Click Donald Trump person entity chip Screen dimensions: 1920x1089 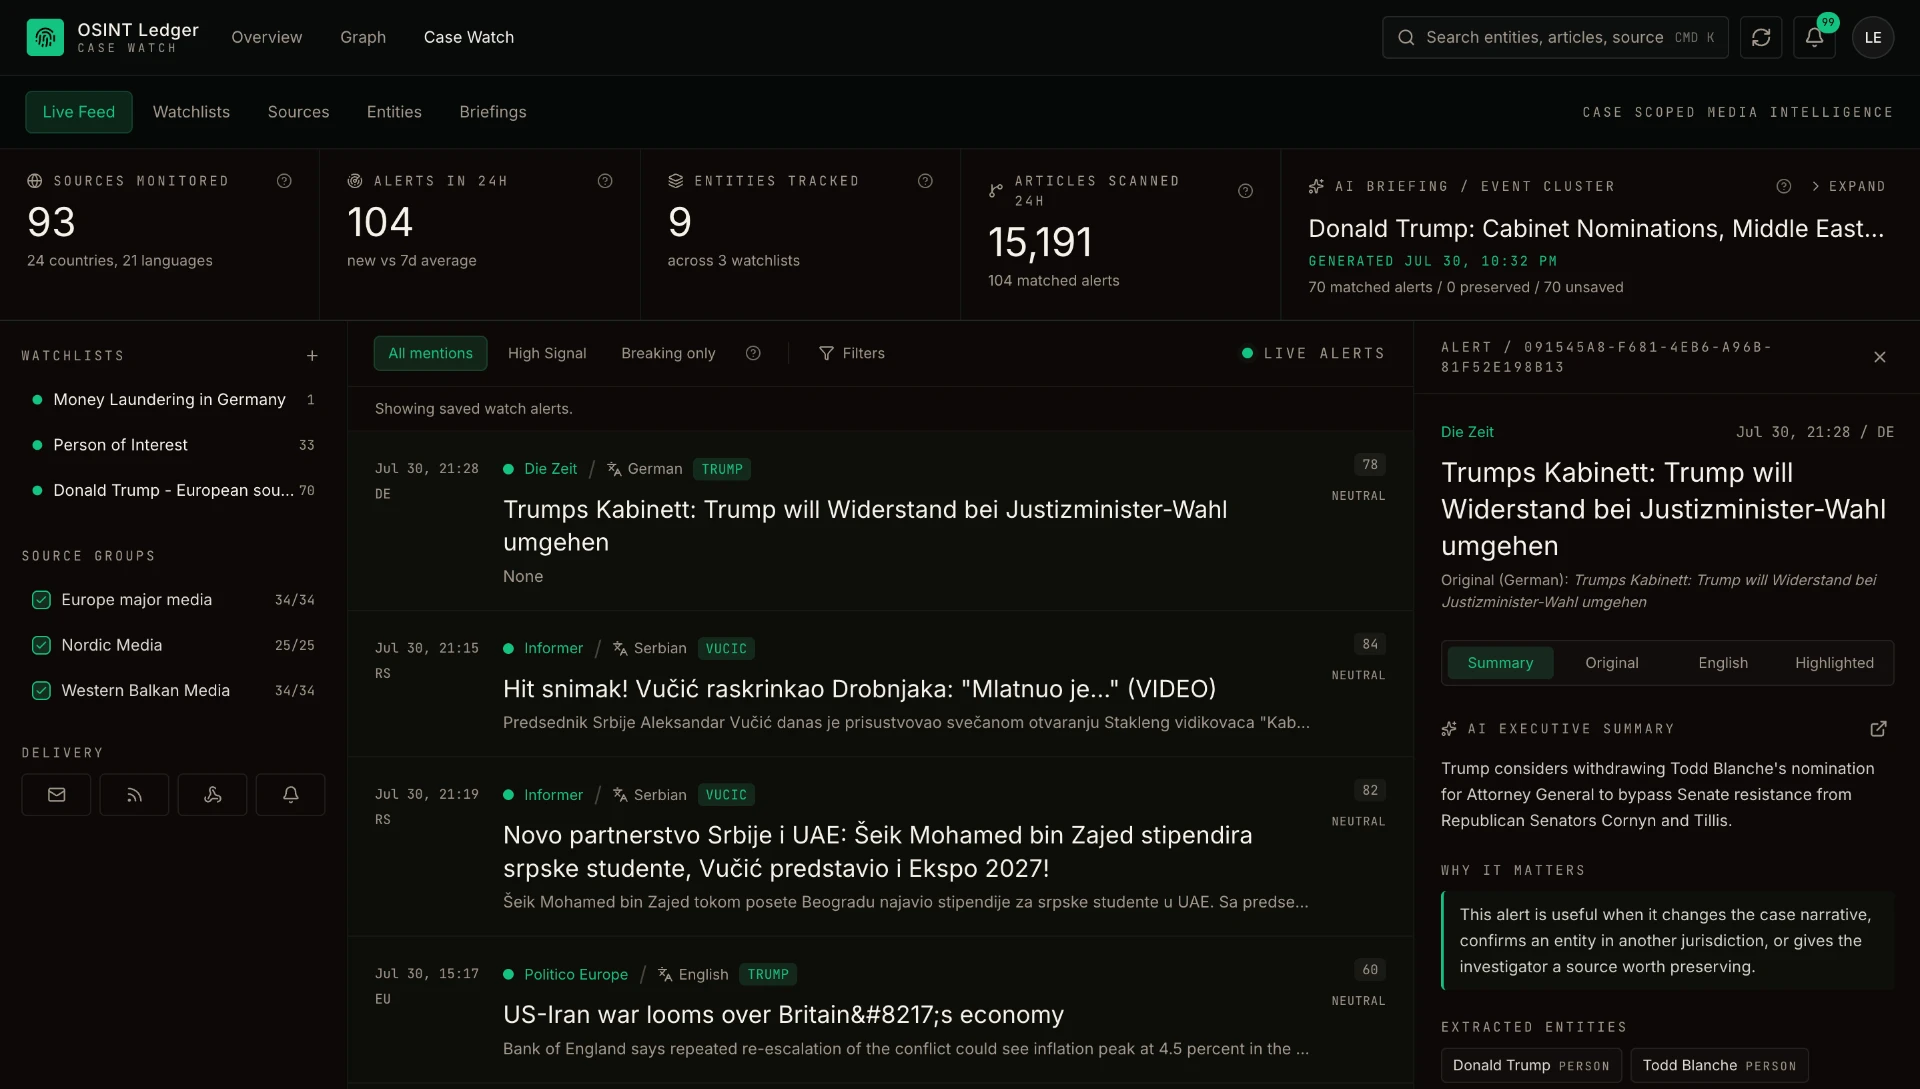(1531, 1065)
